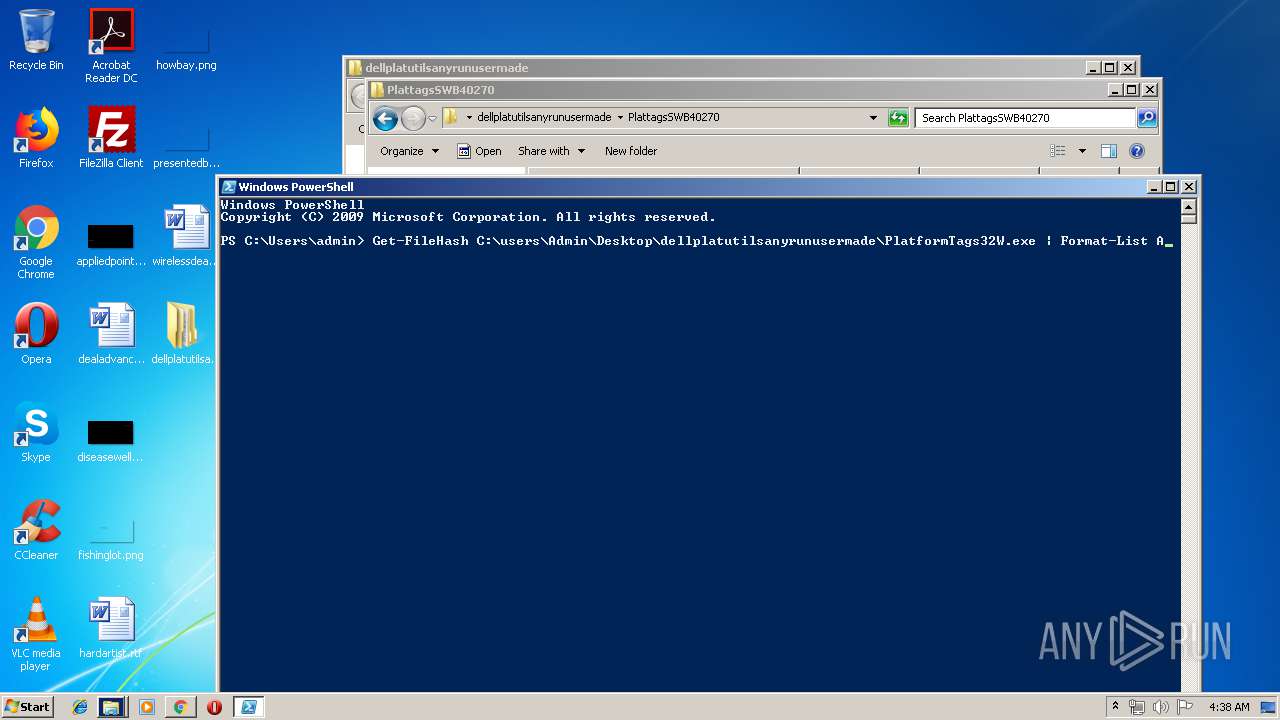Open Chrome from the taskbar

pyautogui.click(x=180, y=707)
